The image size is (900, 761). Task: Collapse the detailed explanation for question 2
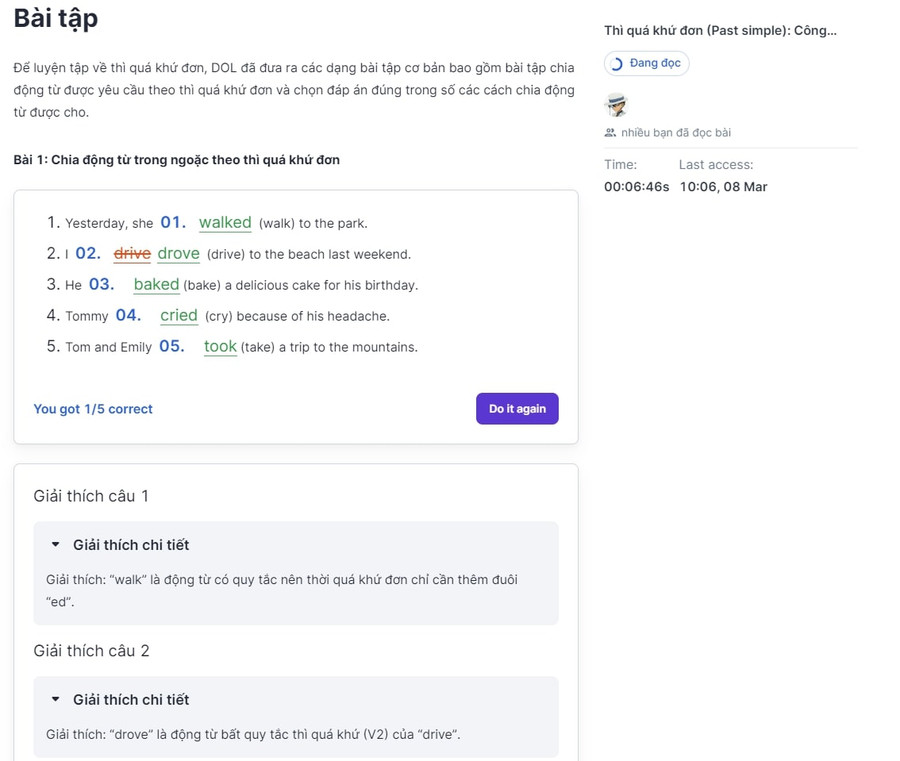56,700
